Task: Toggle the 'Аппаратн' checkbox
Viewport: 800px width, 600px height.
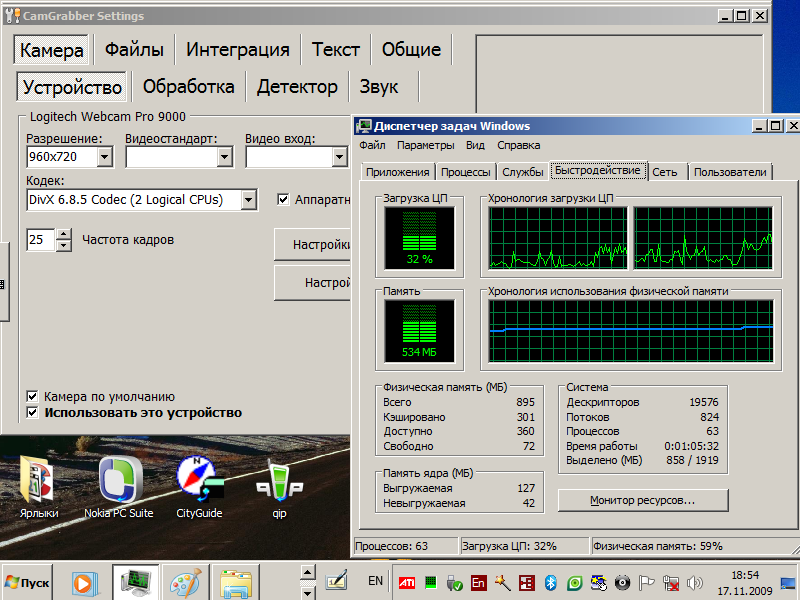Action: pyautogui.click(x=283, y=200)
